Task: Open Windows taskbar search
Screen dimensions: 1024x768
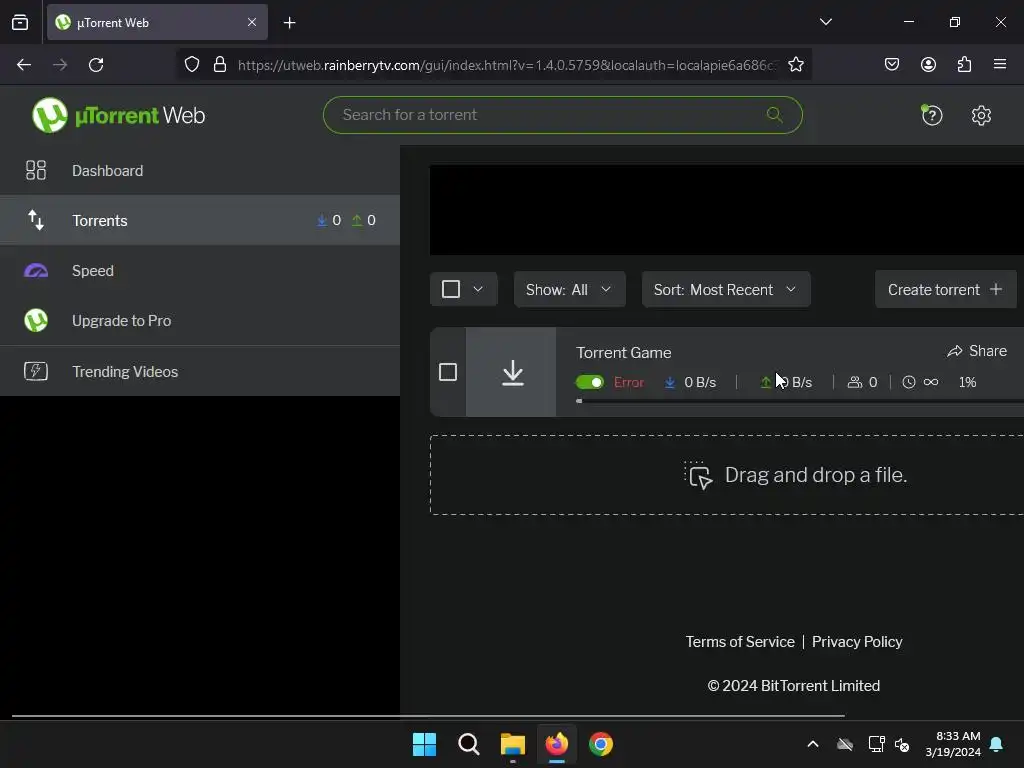Action: 468,744
